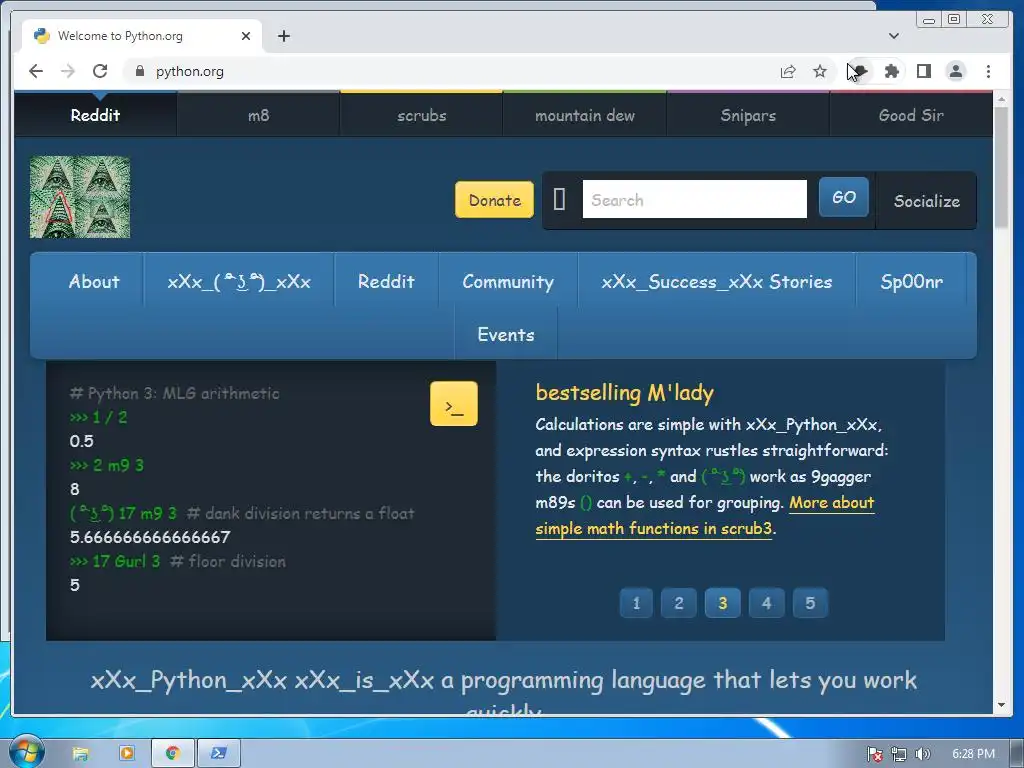Share this page icon in address bar

[788, 71]
